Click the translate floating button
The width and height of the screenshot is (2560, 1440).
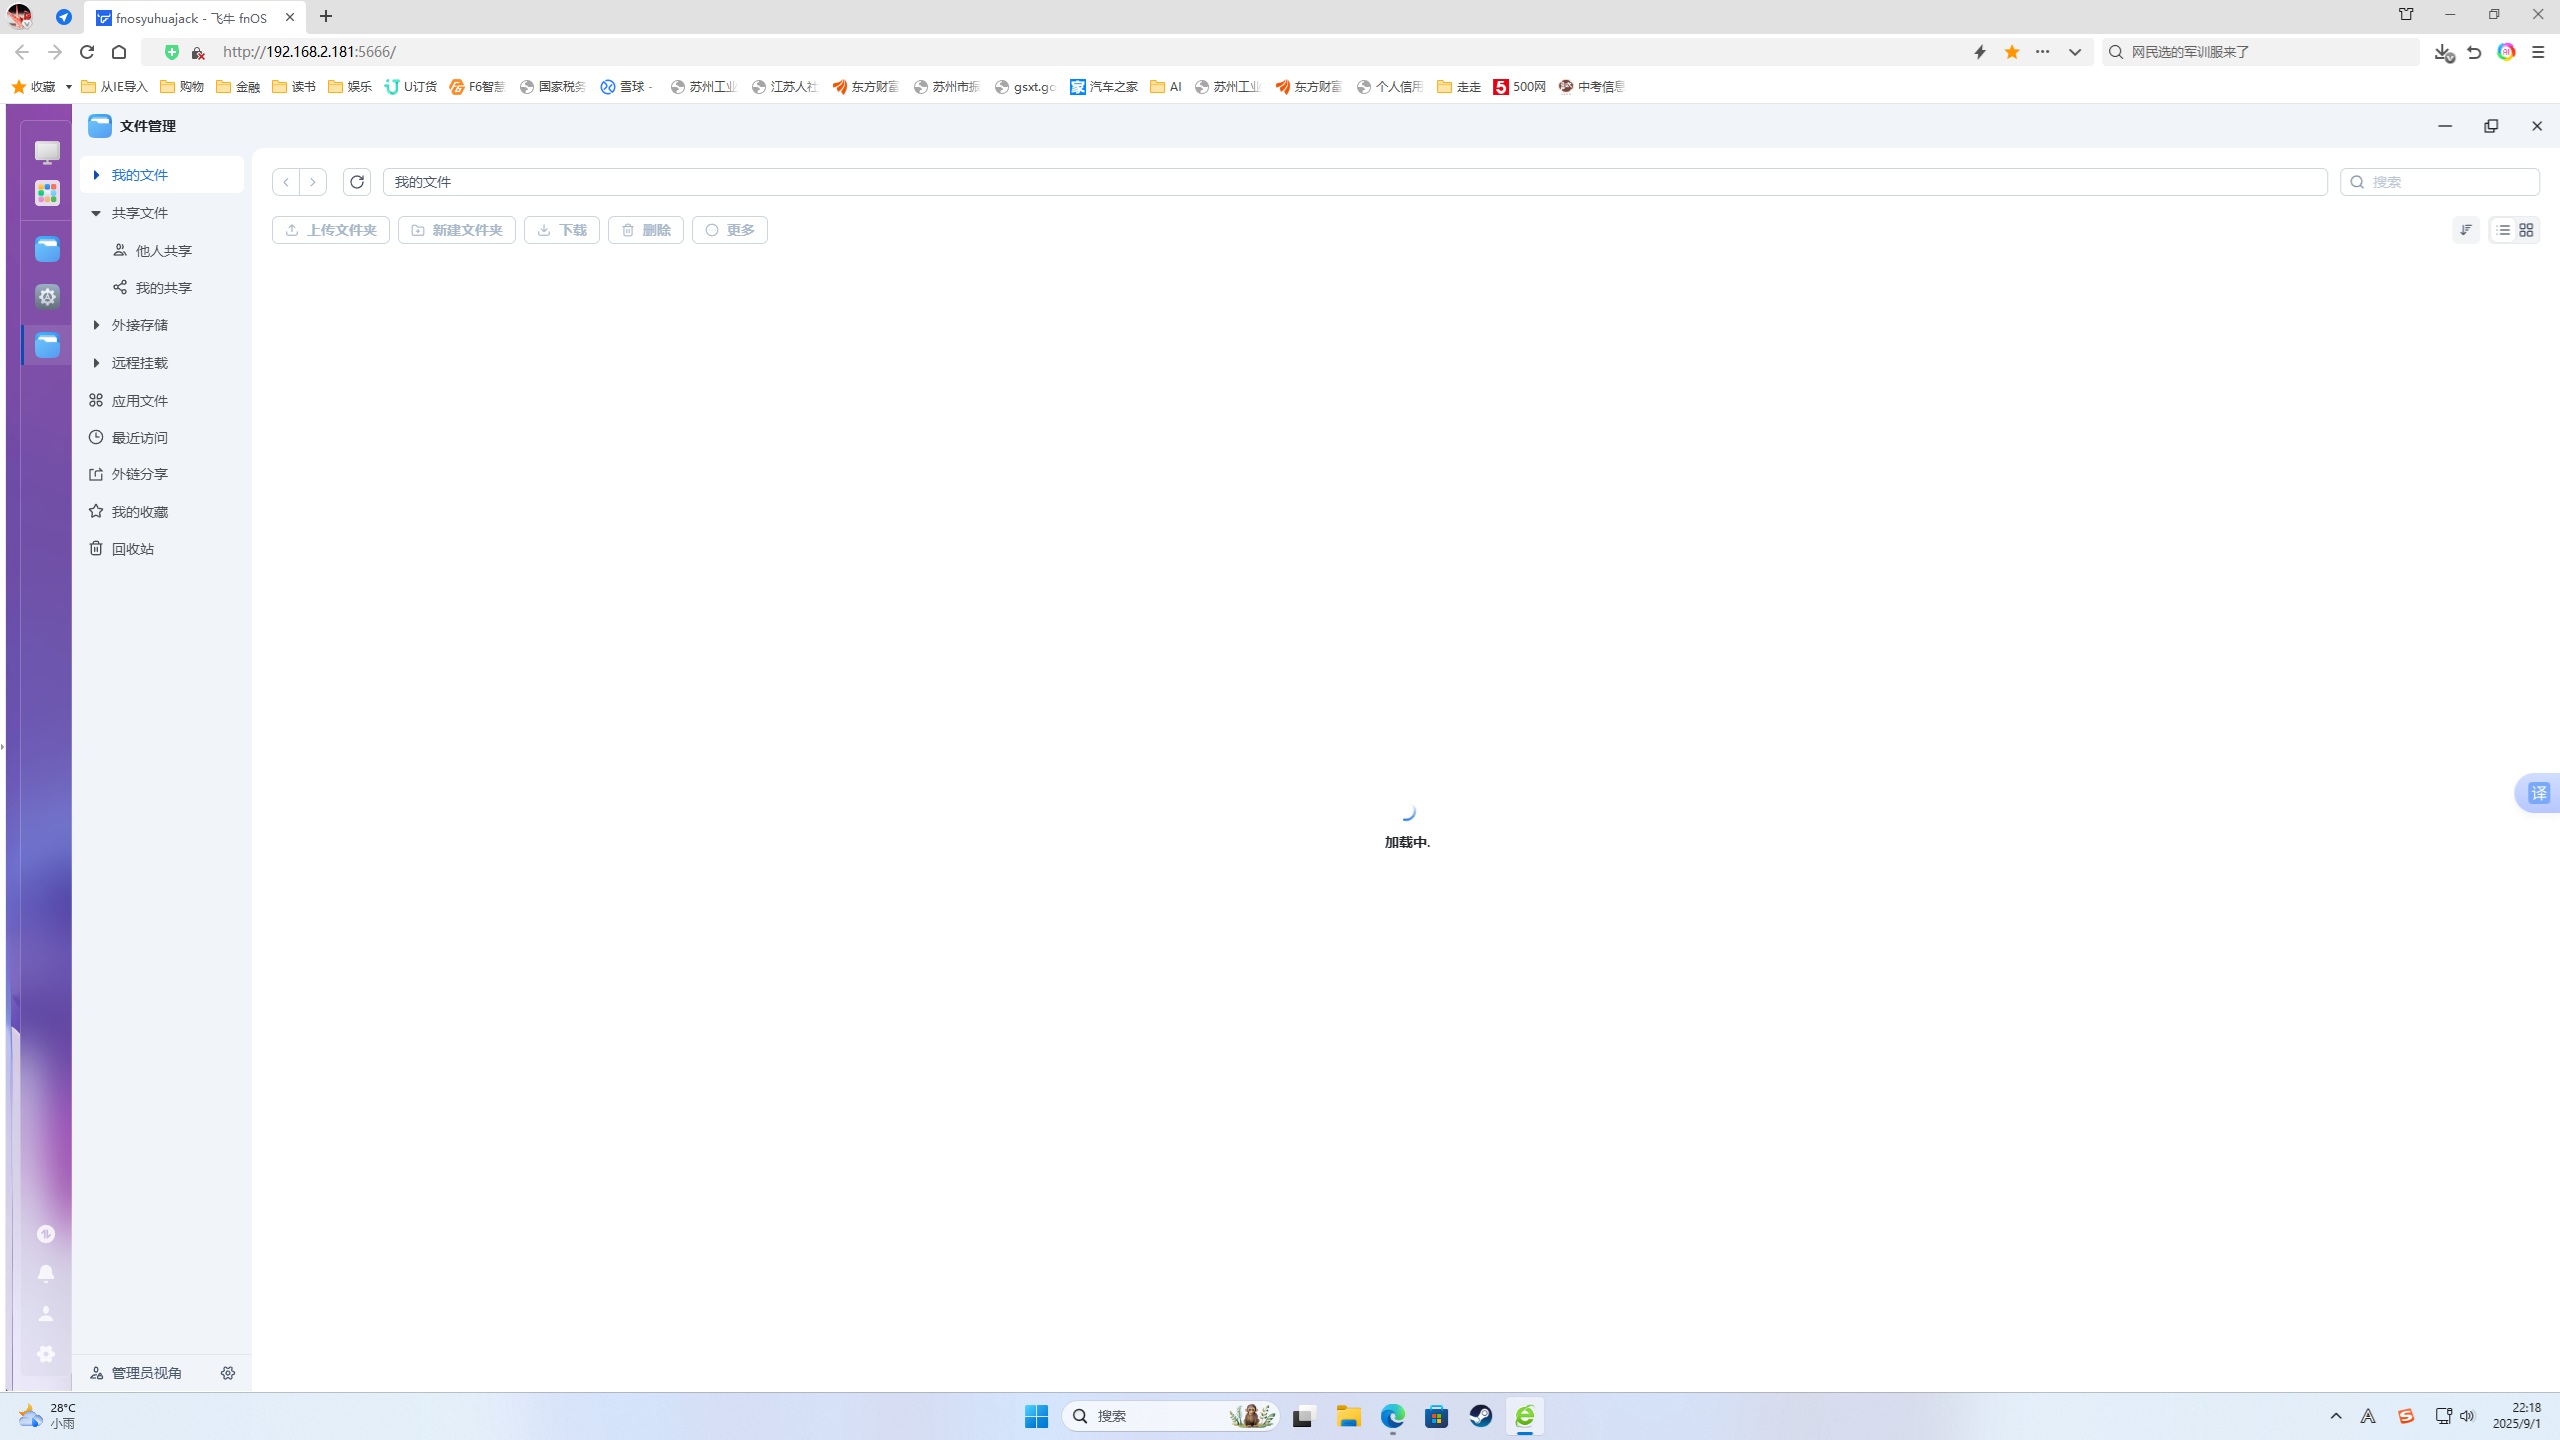click(2538, 793)
